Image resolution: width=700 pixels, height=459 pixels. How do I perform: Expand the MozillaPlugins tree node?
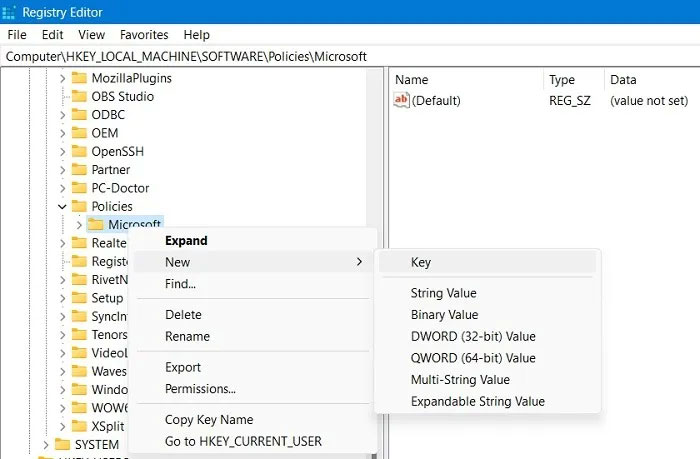click(62, 78)
